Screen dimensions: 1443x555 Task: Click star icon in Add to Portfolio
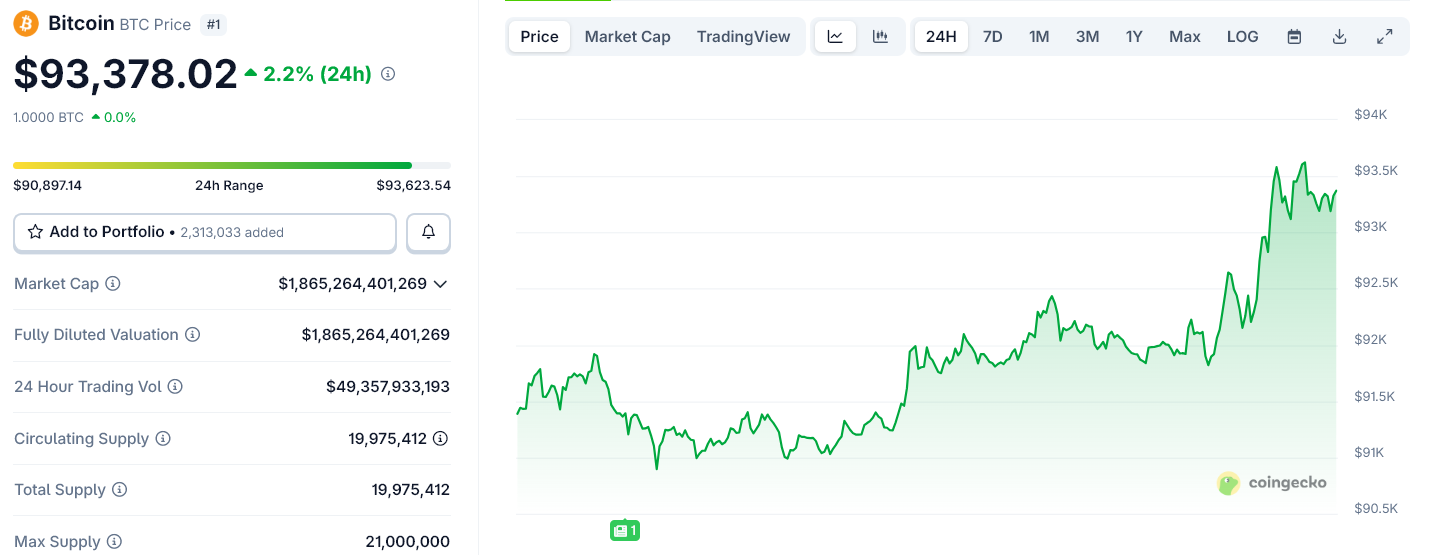(x=35, y=232)
